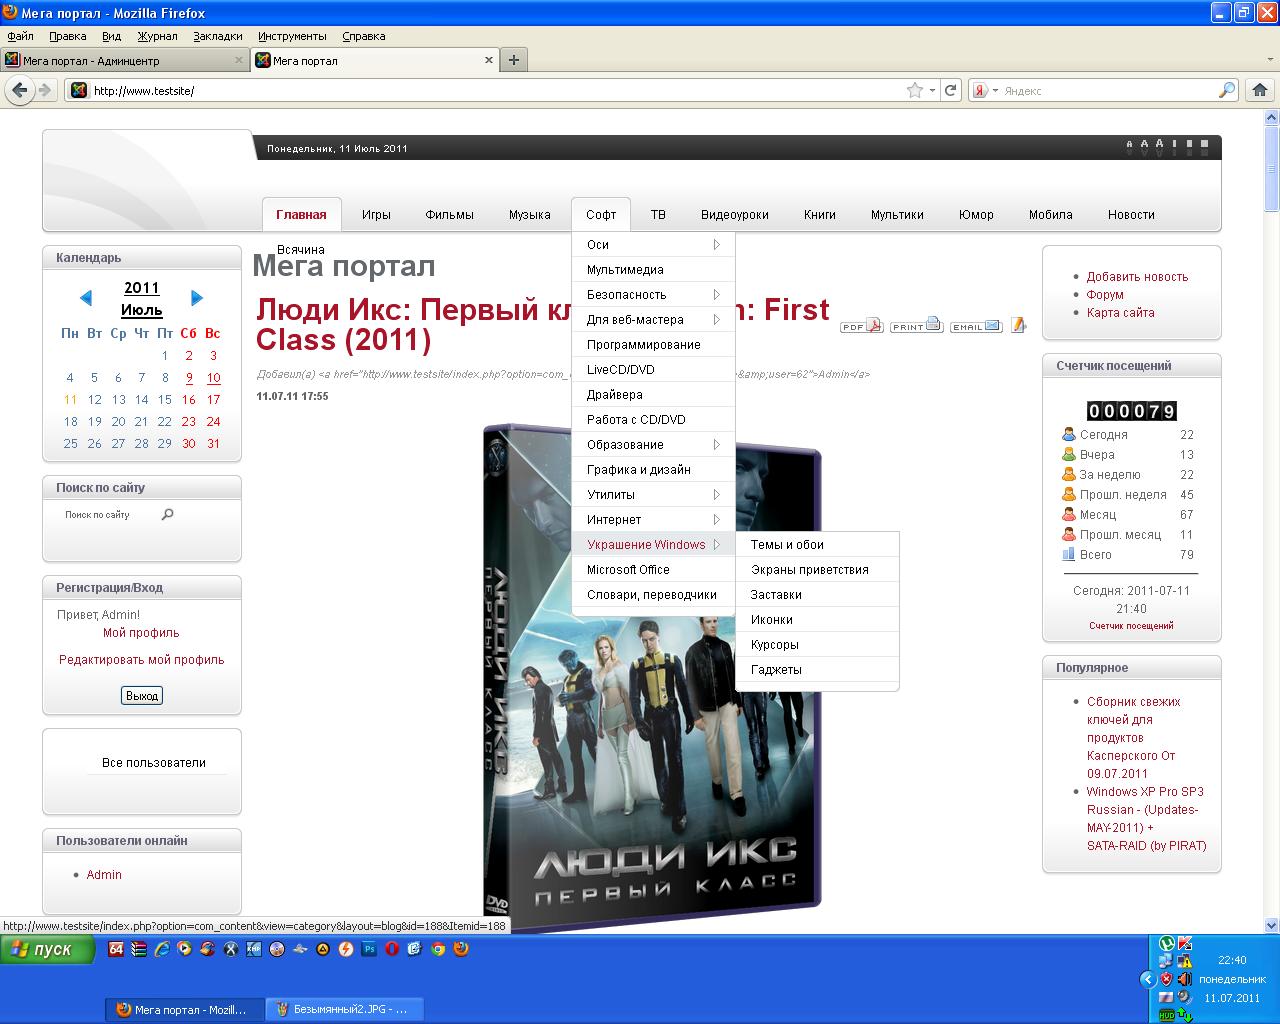Click the PDF export icon
1280x1024 pixels.
pyautogui.click(x=861, y=325)
